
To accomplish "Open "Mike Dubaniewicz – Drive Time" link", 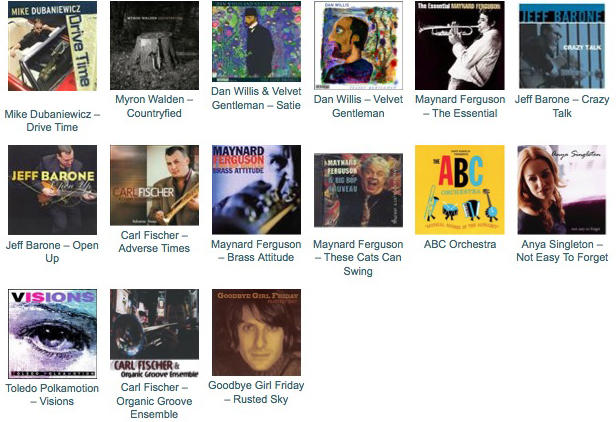I will coord(52,121).
